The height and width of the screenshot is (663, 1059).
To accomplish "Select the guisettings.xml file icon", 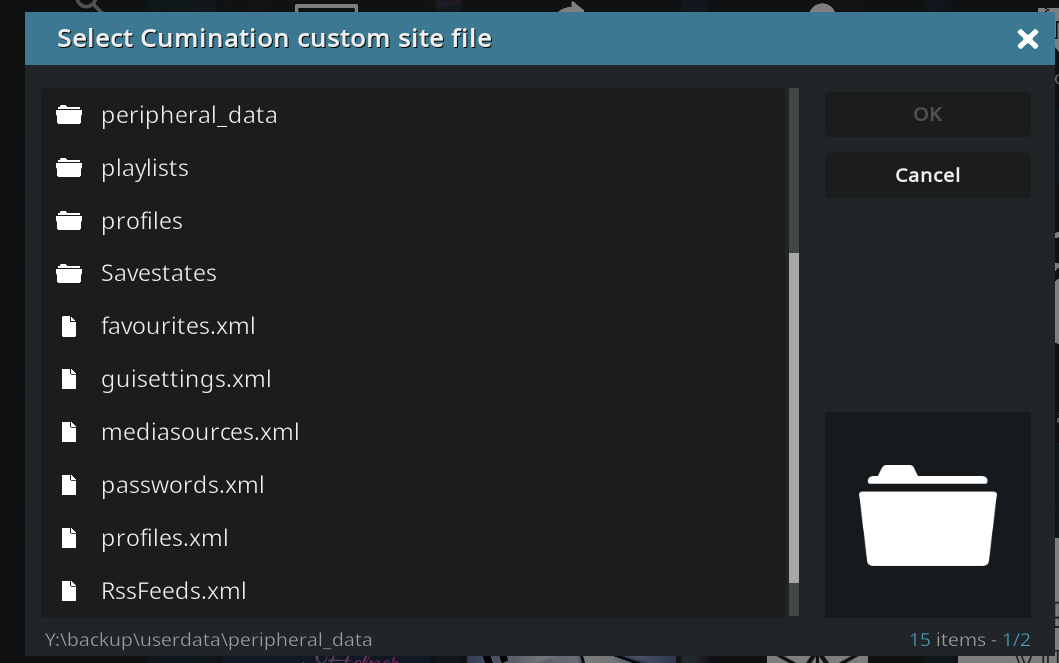I will [68, 378].
